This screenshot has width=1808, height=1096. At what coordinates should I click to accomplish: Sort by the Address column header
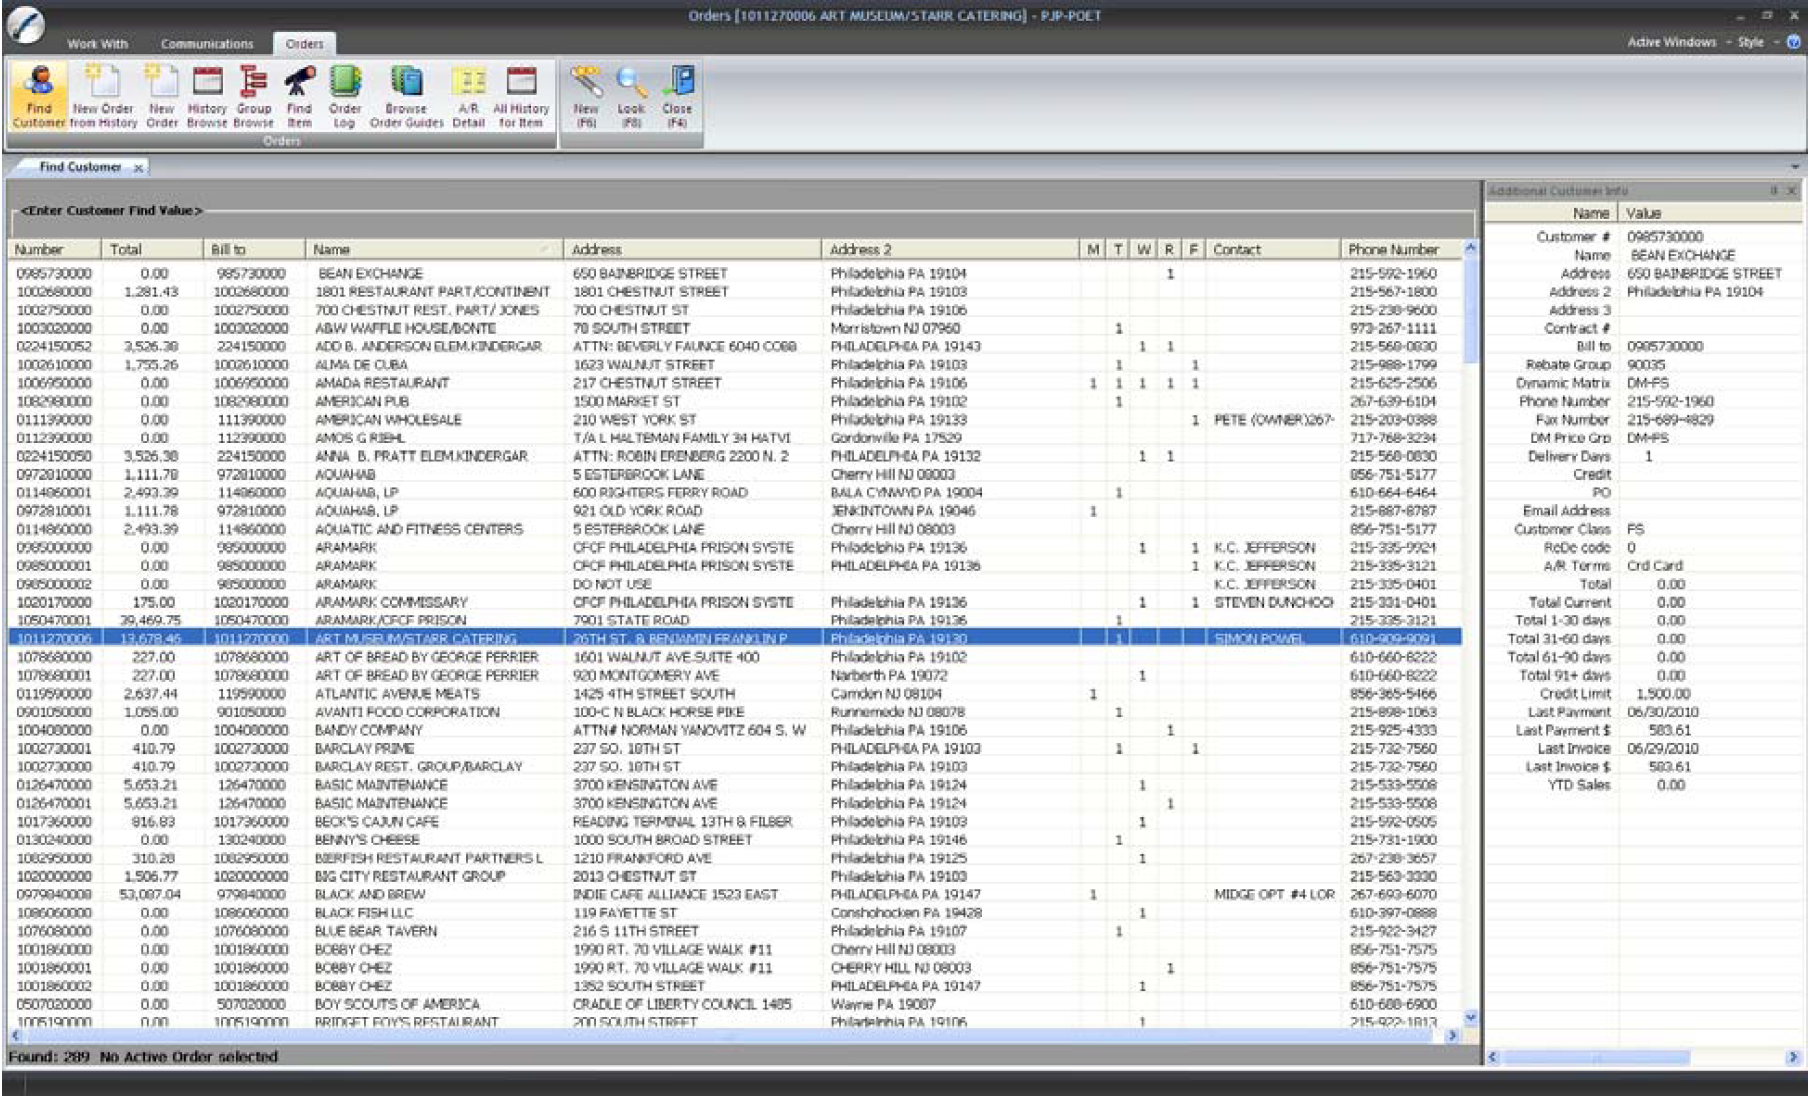click(692, 249)
